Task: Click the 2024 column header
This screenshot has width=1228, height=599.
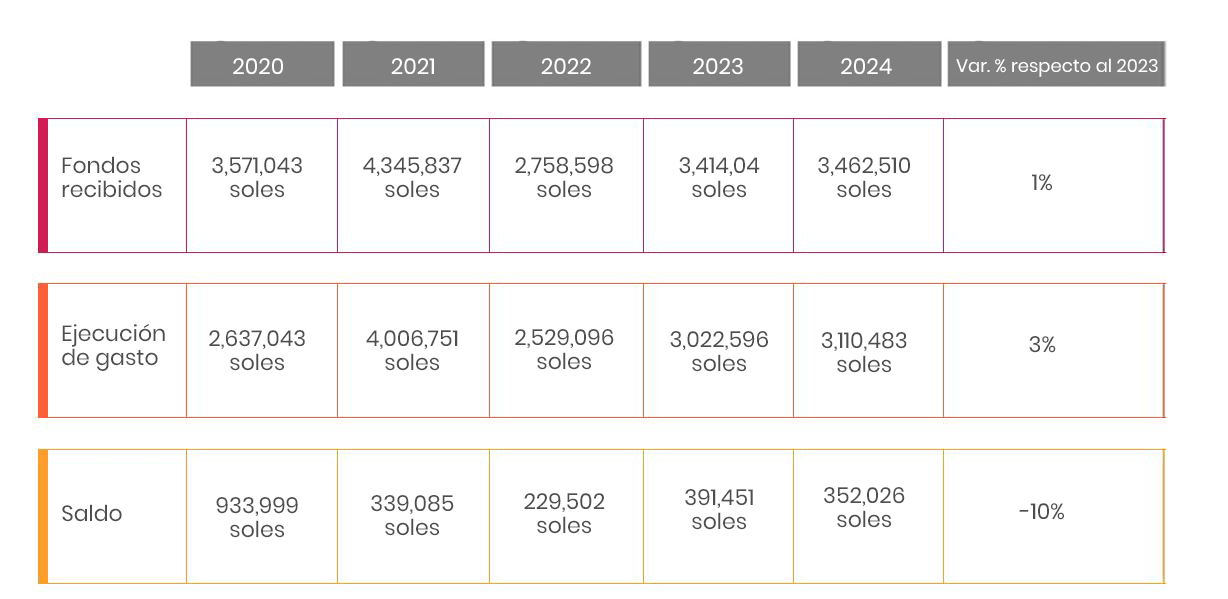Action: point(866,66)
